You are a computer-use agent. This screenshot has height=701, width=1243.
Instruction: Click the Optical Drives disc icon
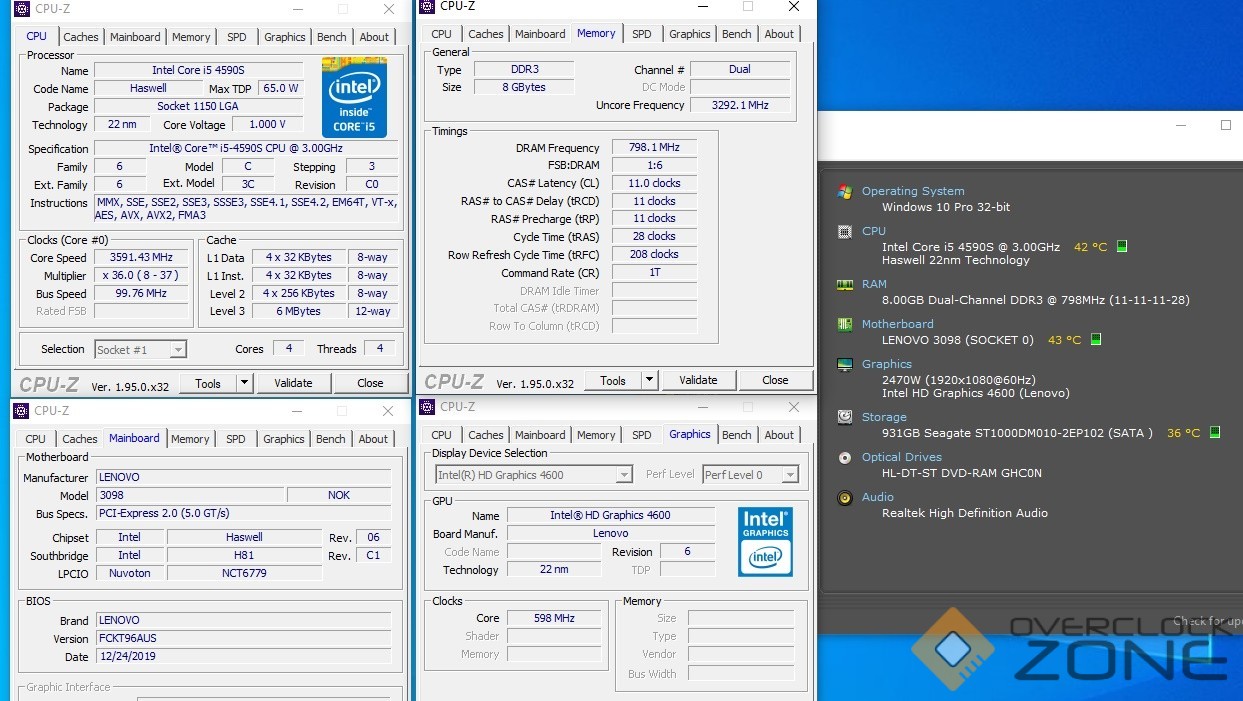click(845, 457)
